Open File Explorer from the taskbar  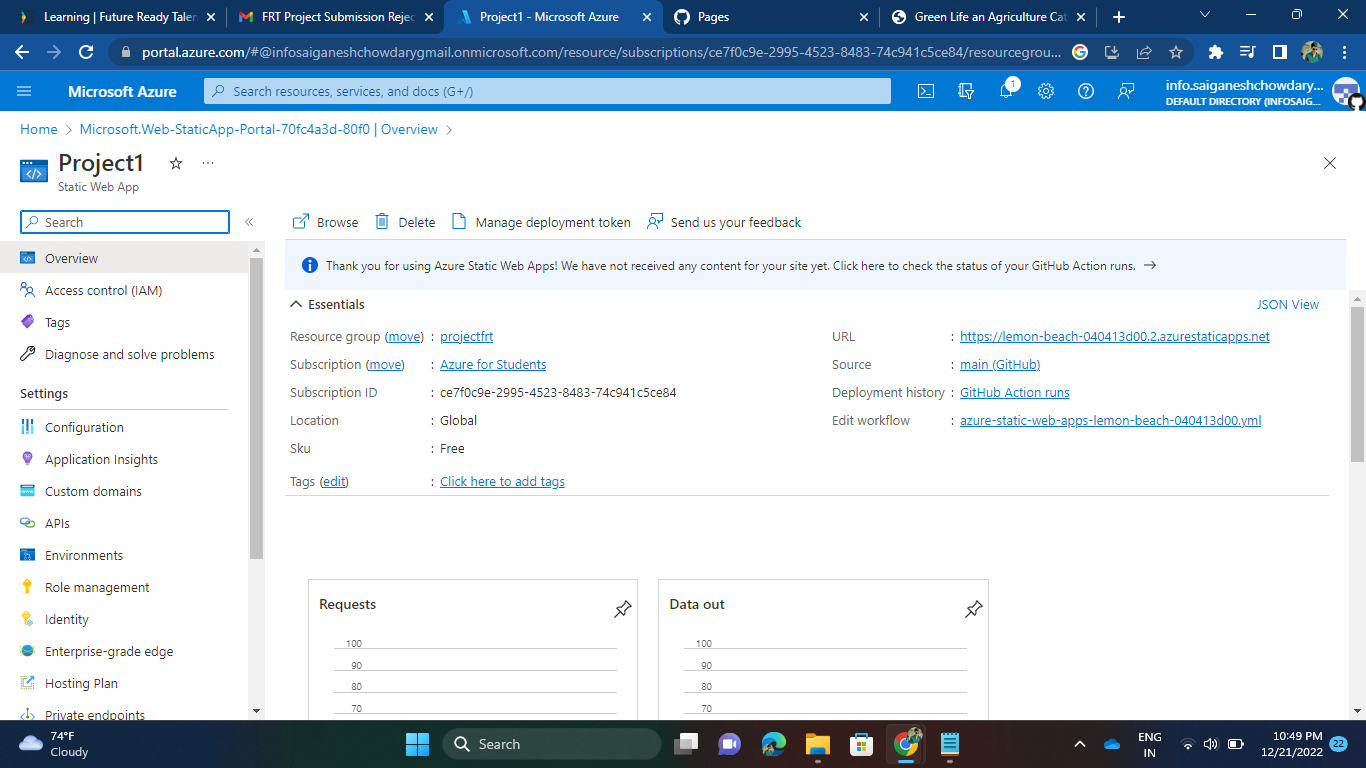coord(818,744)
